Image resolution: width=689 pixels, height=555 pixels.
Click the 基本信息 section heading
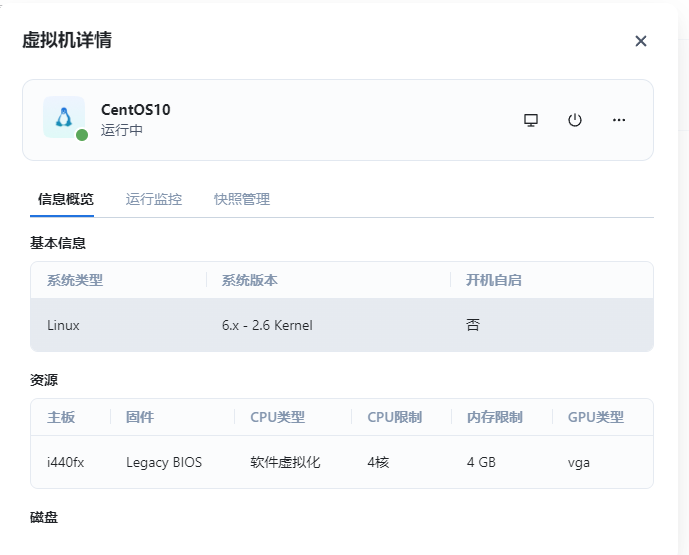(58, 243)
